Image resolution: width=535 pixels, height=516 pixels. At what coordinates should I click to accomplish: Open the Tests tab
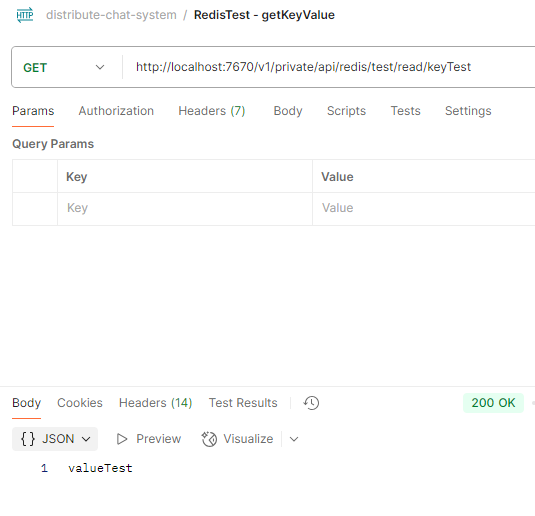(405, 111)
